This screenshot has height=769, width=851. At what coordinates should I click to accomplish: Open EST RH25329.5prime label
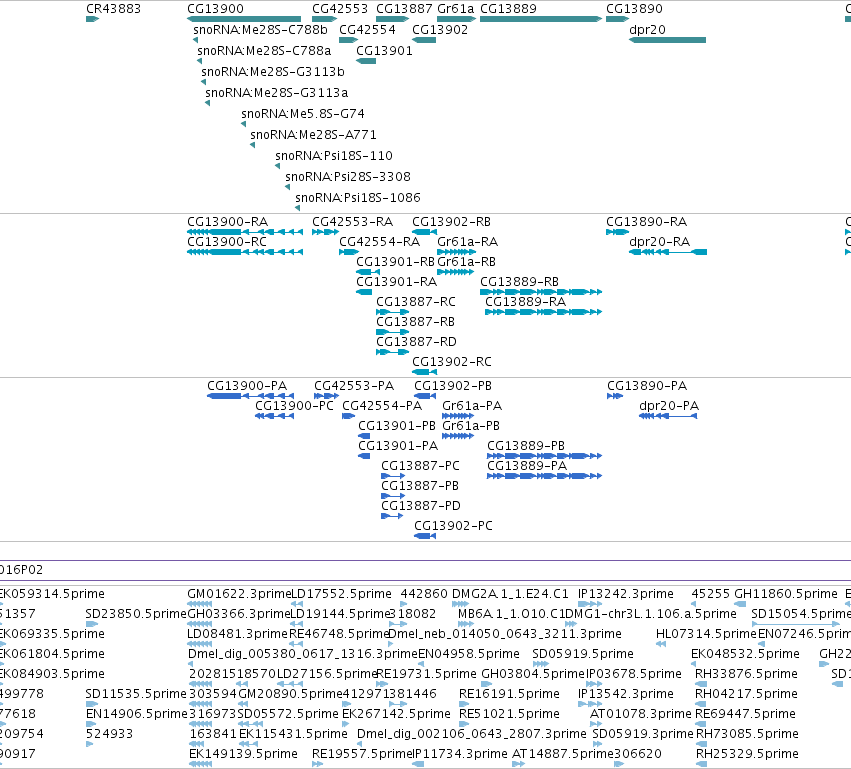747,754
